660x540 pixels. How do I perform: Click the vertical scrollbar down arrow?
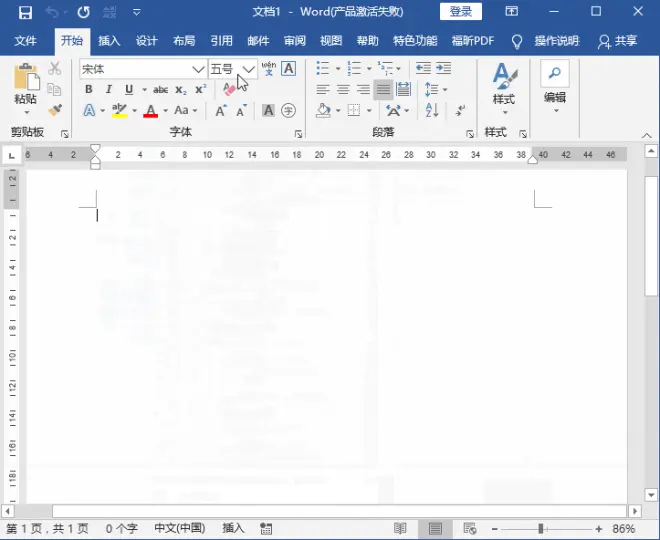651,495
